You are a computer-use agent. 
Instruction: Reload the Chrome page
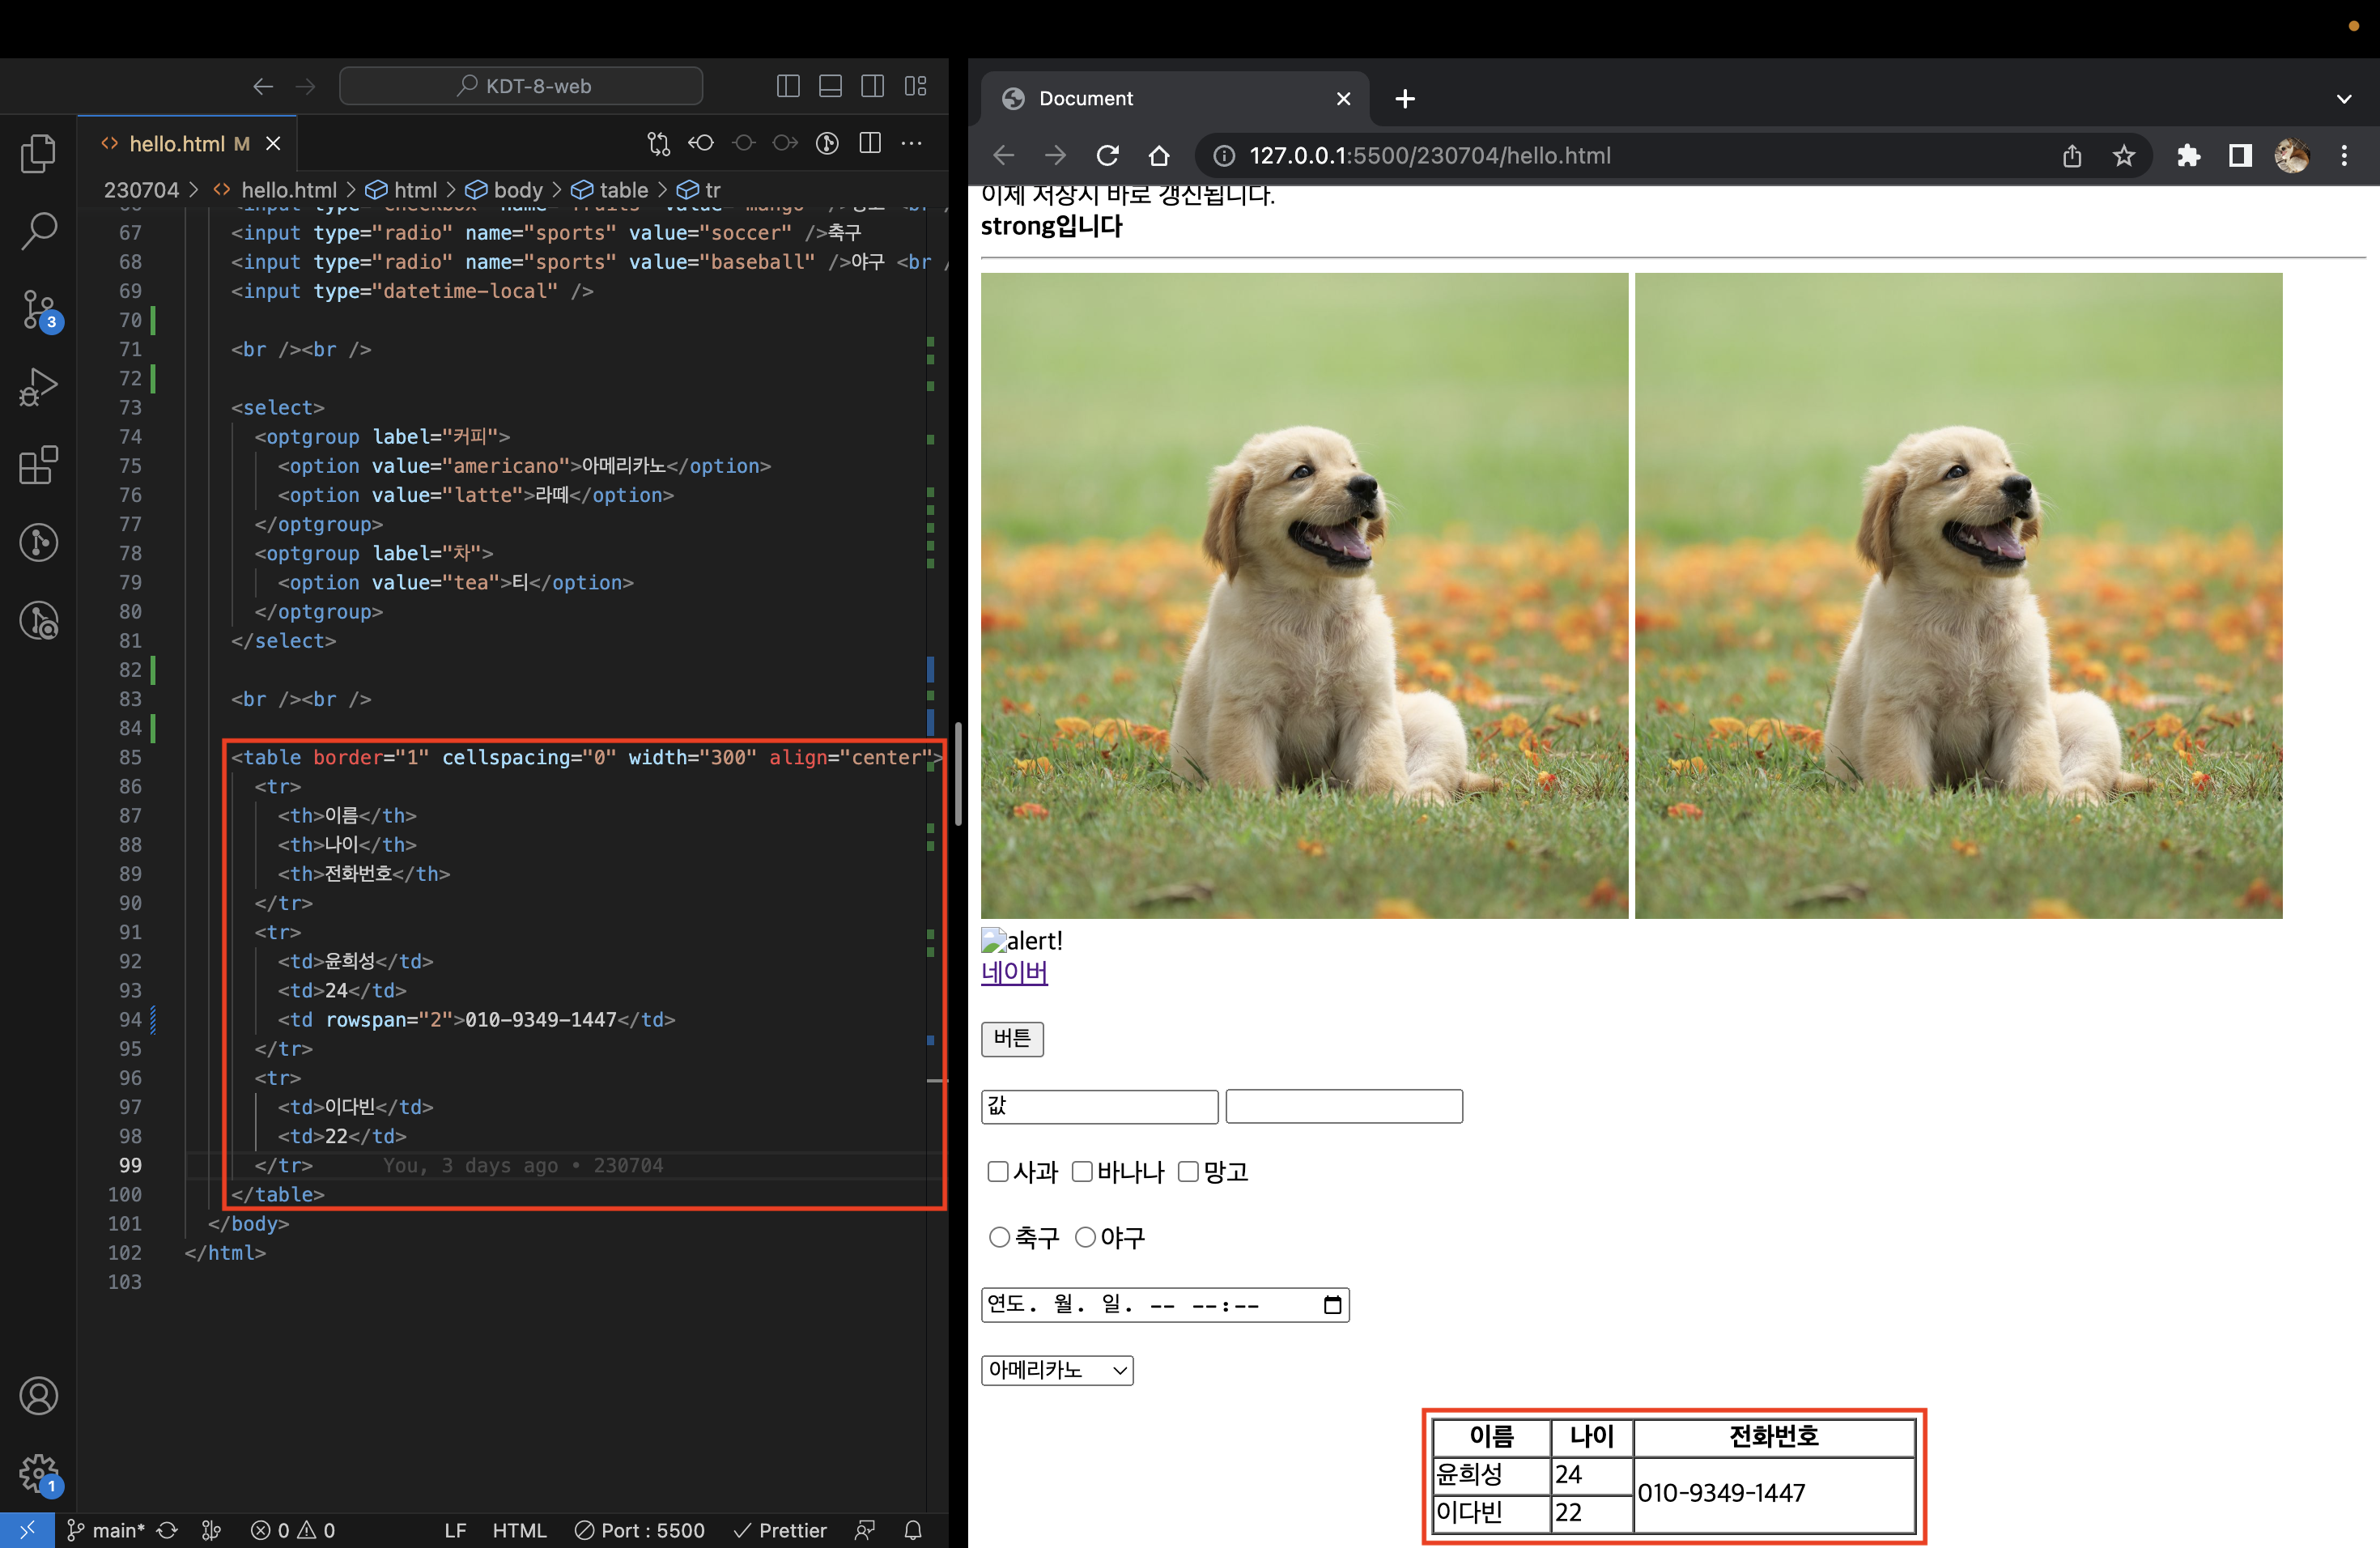point(1107,155)
